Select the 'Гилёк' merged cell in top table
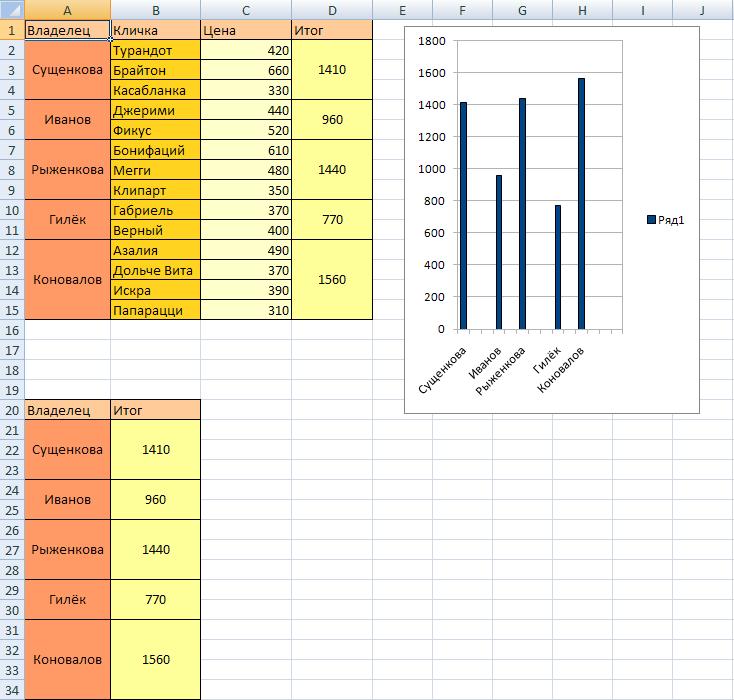 tap(67, 220)
